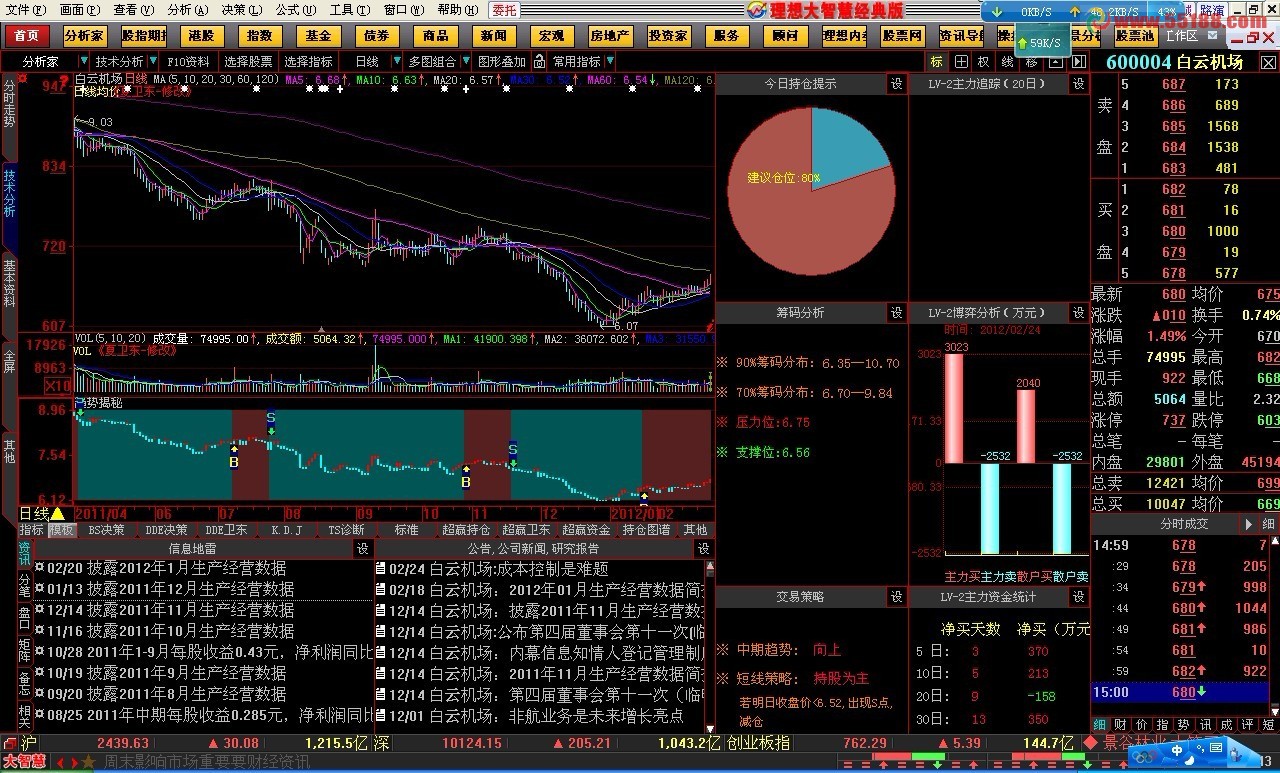Click the 港股 button
The image size is (1280, 773).
click(201, 36)
